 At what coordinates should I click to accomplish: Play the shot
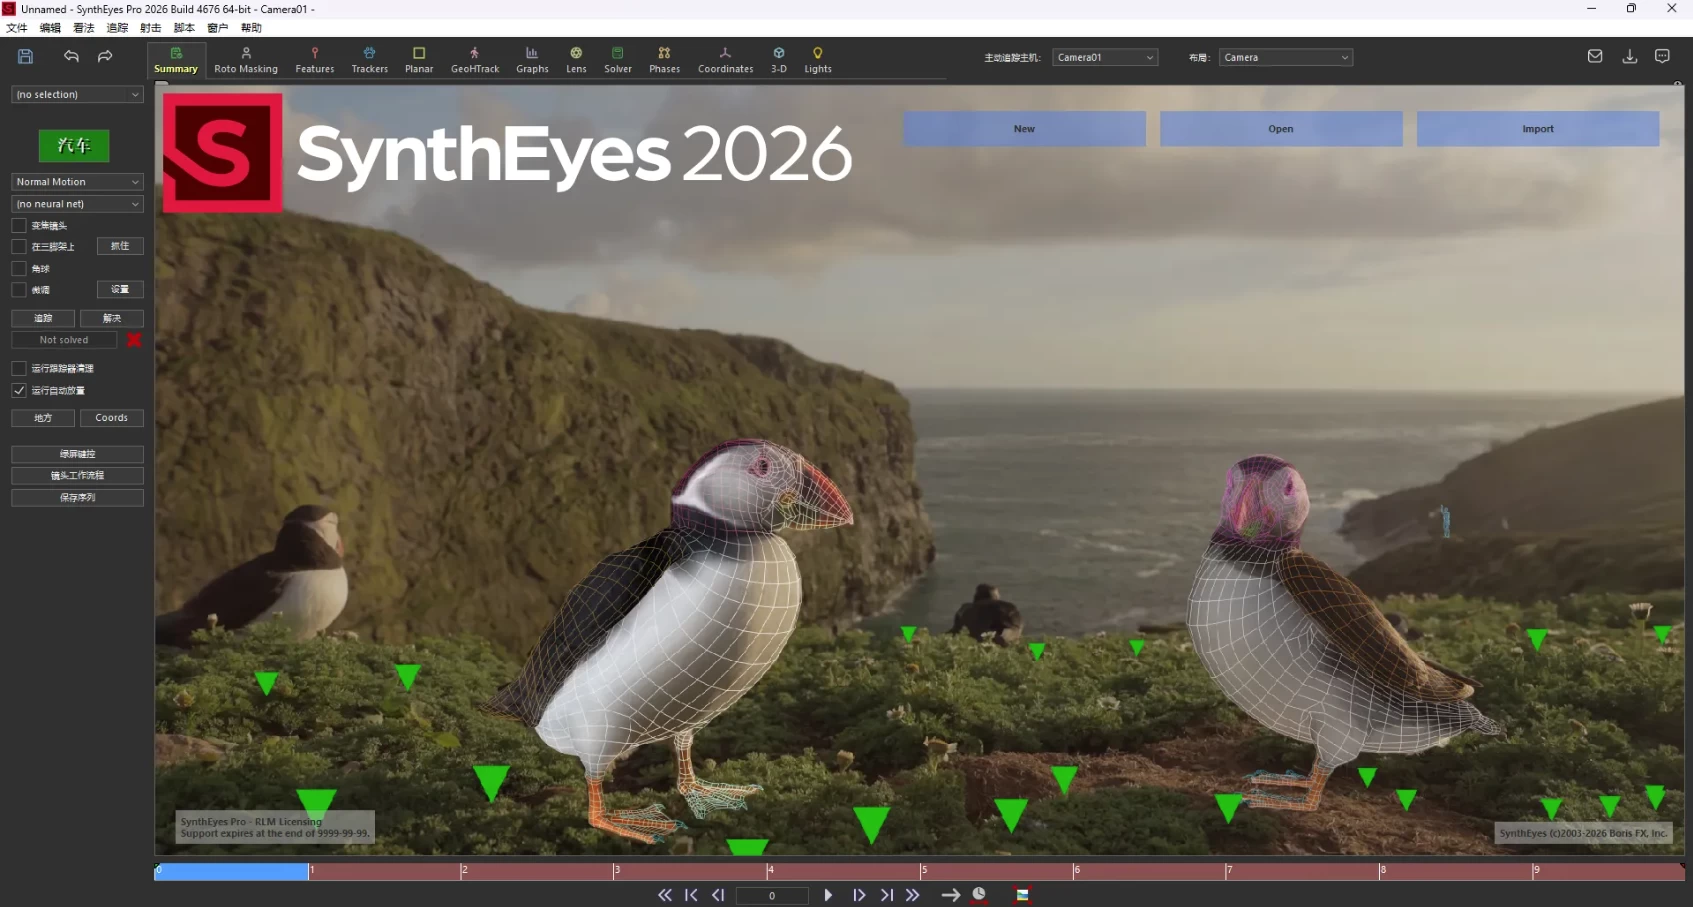click(x=828, y=895)
